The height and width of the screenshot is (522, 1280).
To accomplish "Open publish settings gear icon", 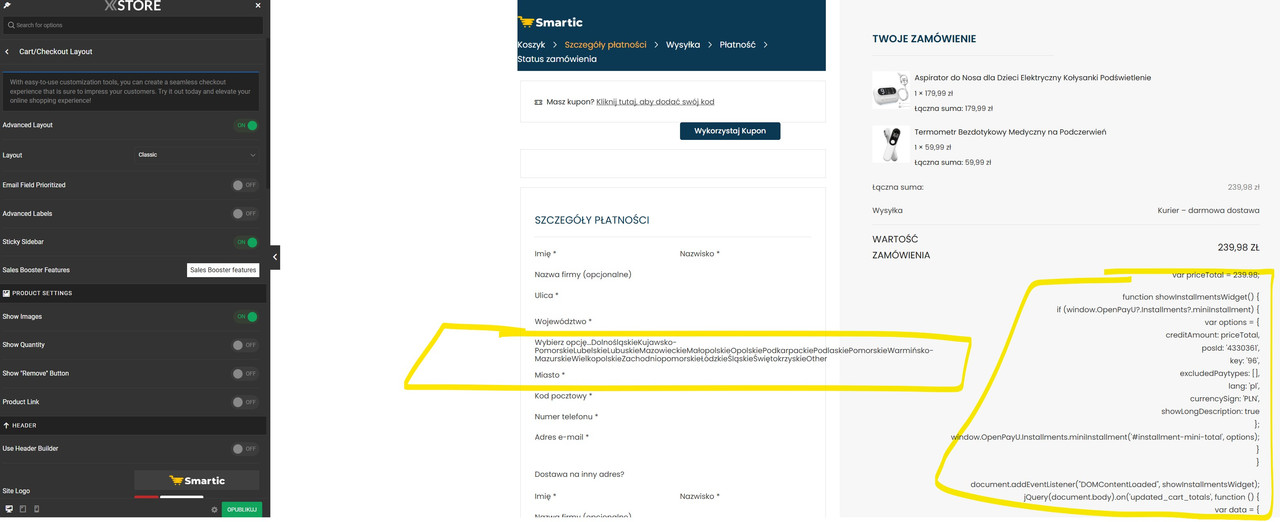I will coord(214,509).
